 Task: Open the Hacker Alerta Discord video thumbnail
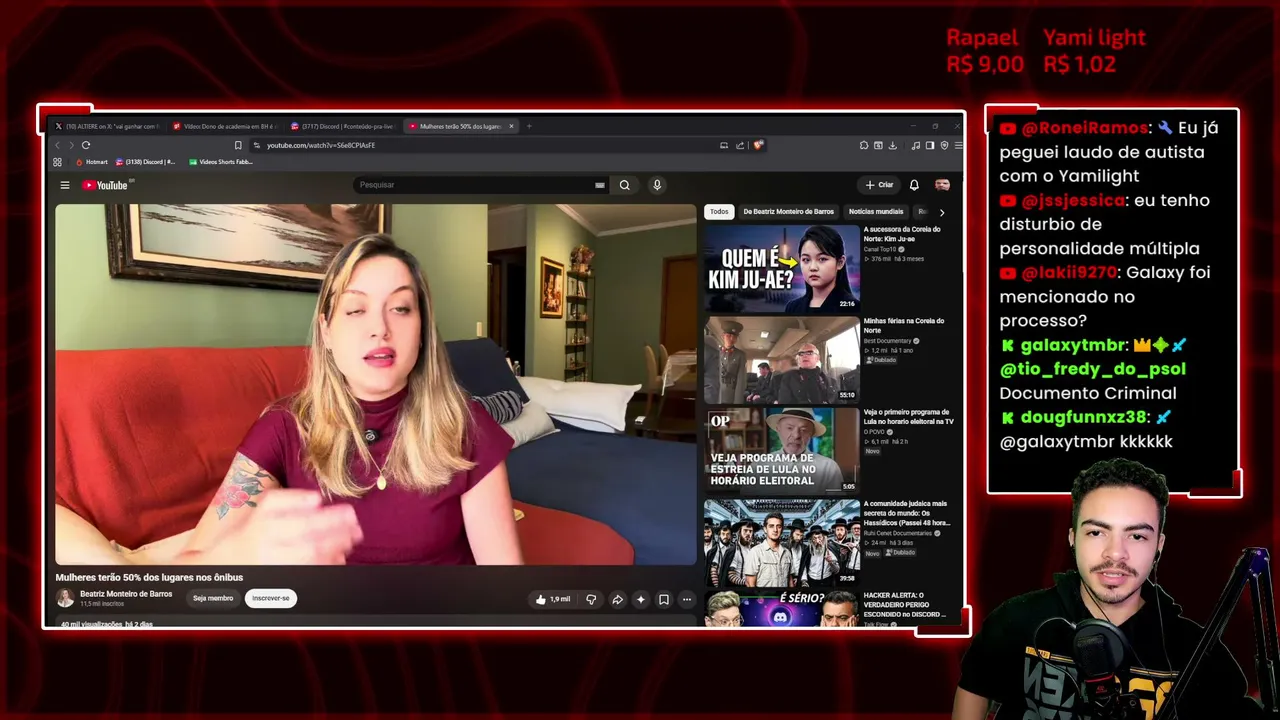[782, 609]
